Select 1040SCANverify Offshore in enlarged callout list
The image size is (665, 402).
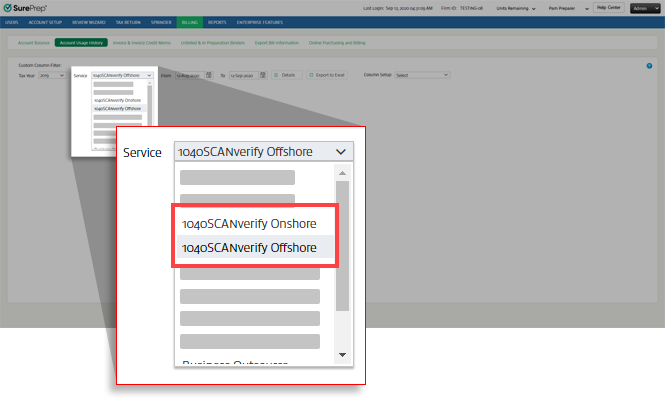(254, 247)
